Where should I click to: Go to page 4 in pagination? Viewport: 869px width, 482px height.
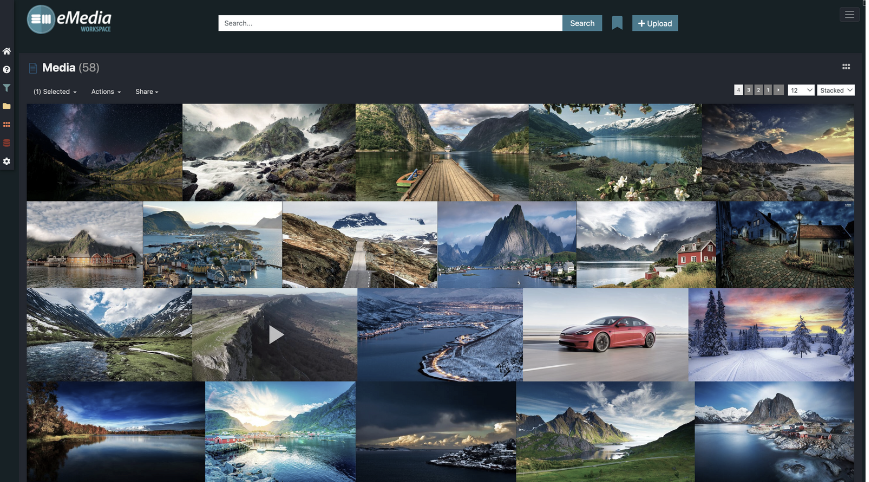coord(738,90)
